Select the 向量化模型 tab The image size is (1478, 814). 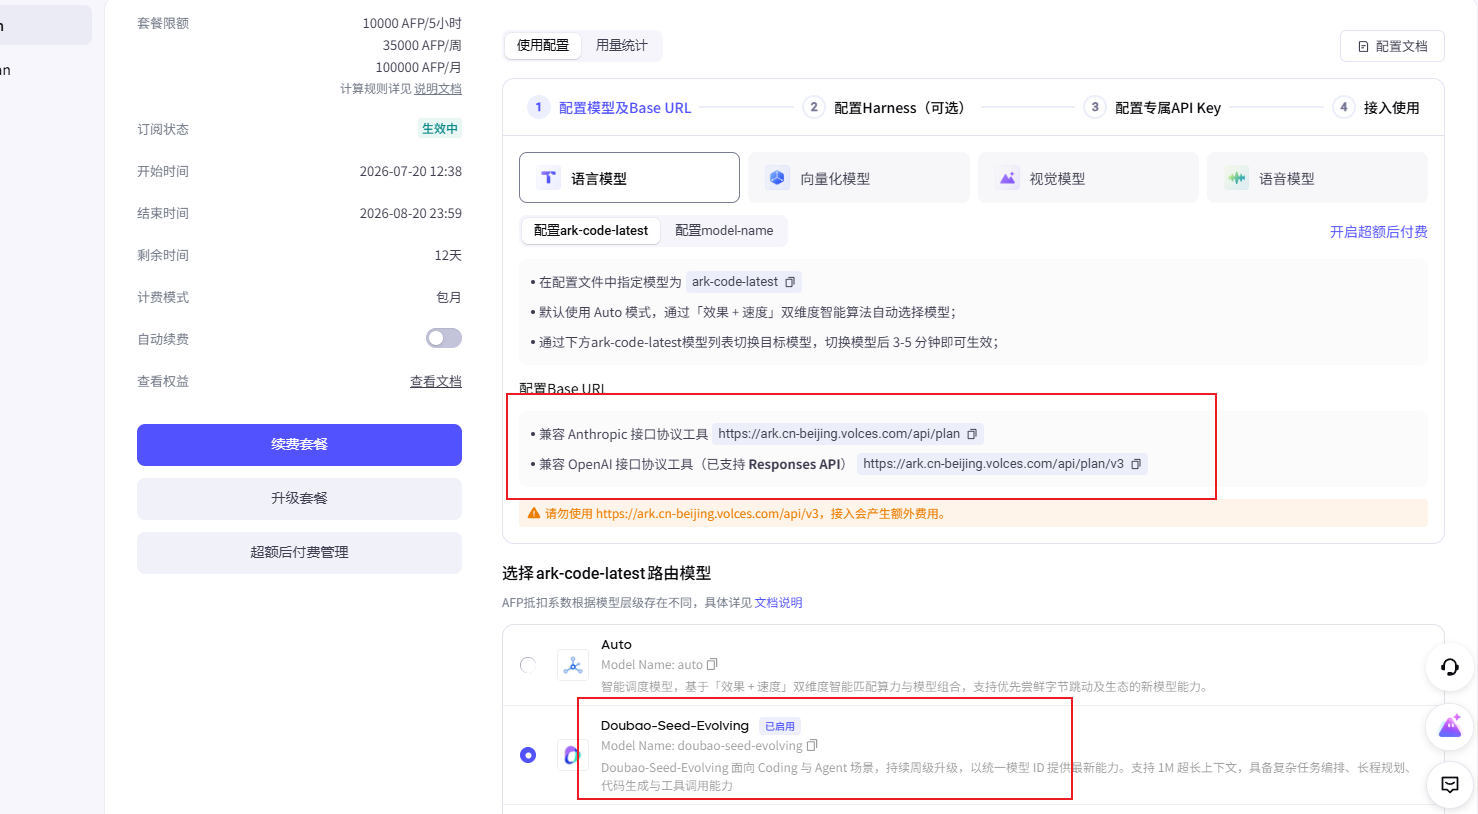859,178
